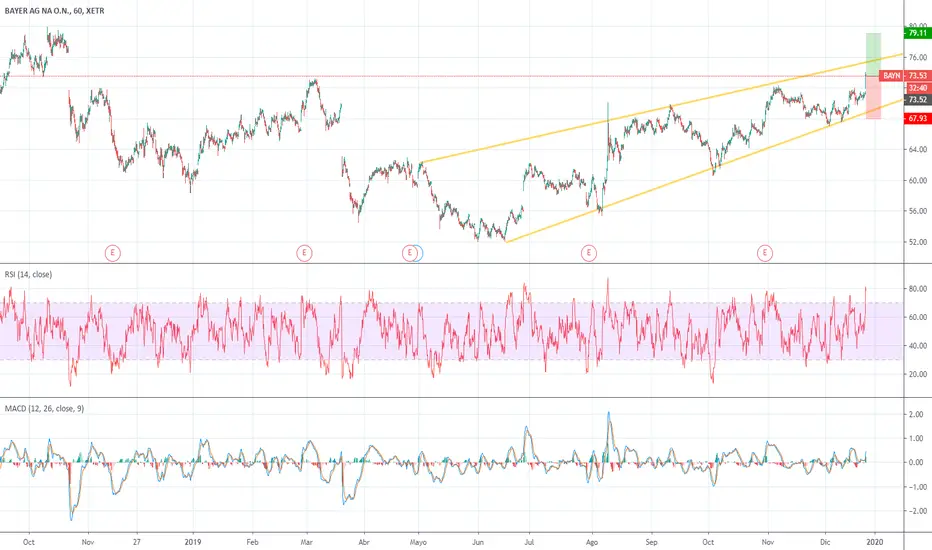Click the earnings 'E' marker above Mar
This screenshot has width=932, height=550.
[x=304, y=253]
